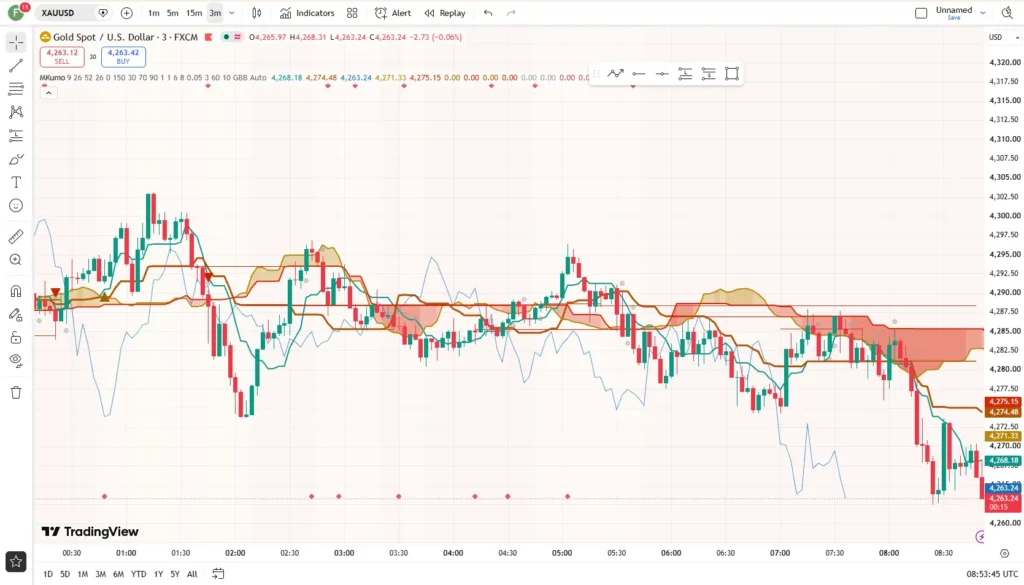Toggle hide all drawings eye icon
The image size is (1024, 585).
coord(16,360)
